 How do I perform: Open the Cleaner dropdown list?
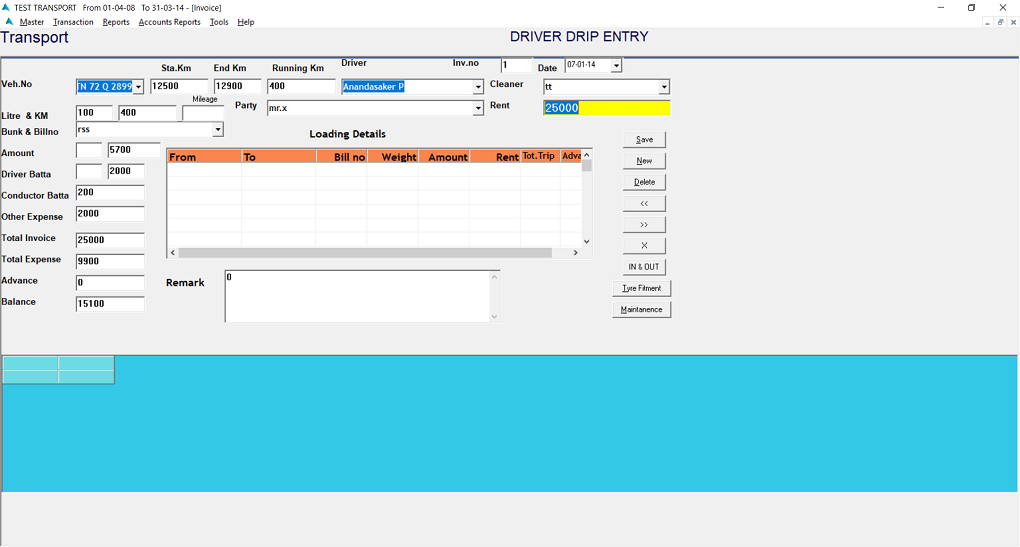pos(663,88)
